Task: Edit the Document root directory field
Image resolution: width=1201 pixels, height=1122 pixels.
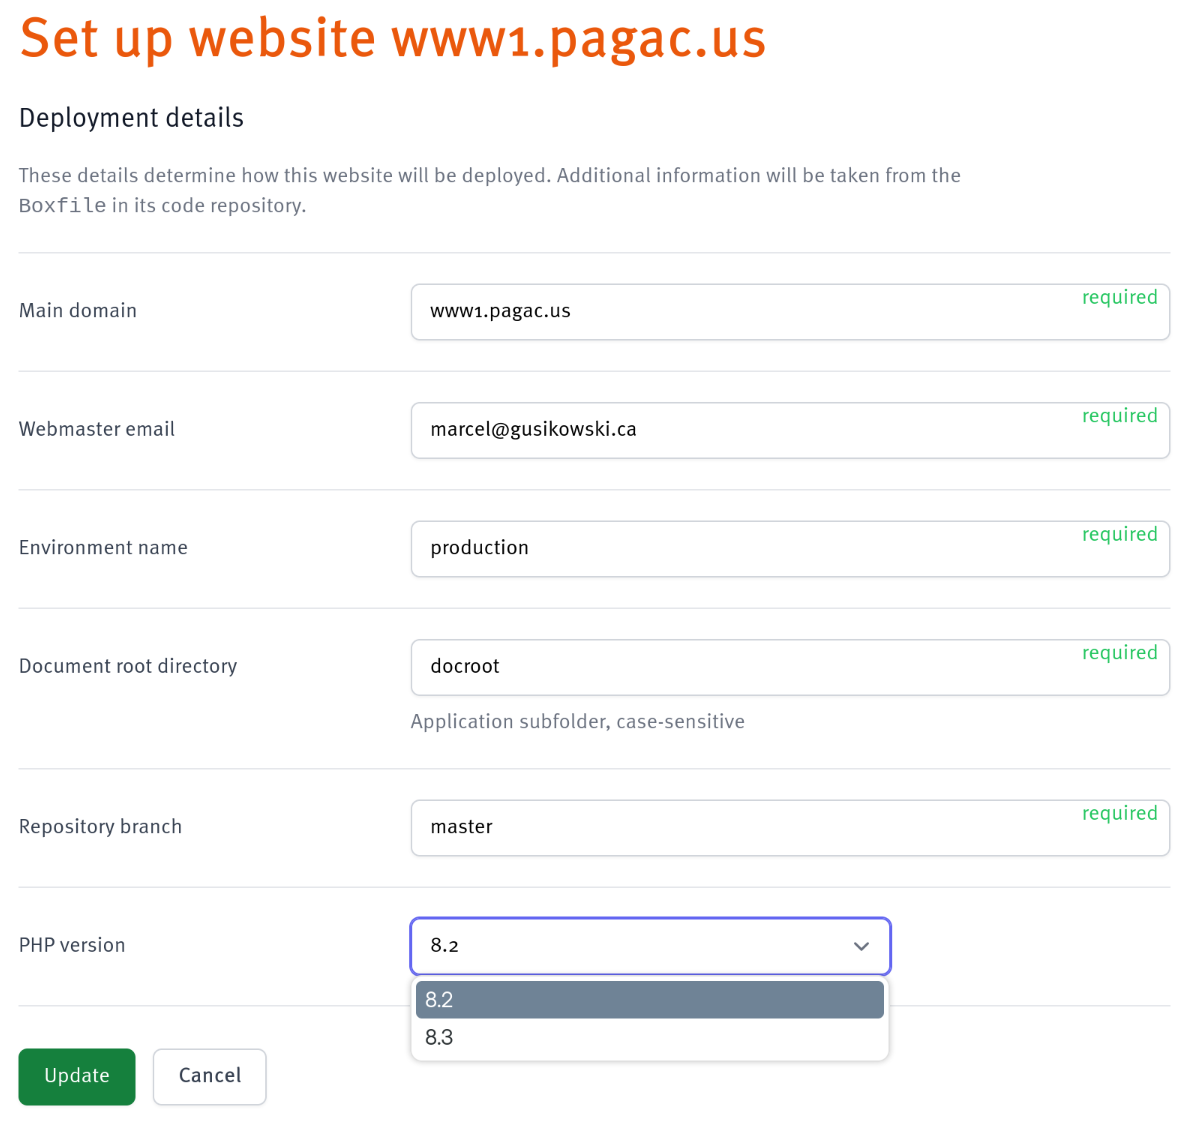Action: coord(740,667)
